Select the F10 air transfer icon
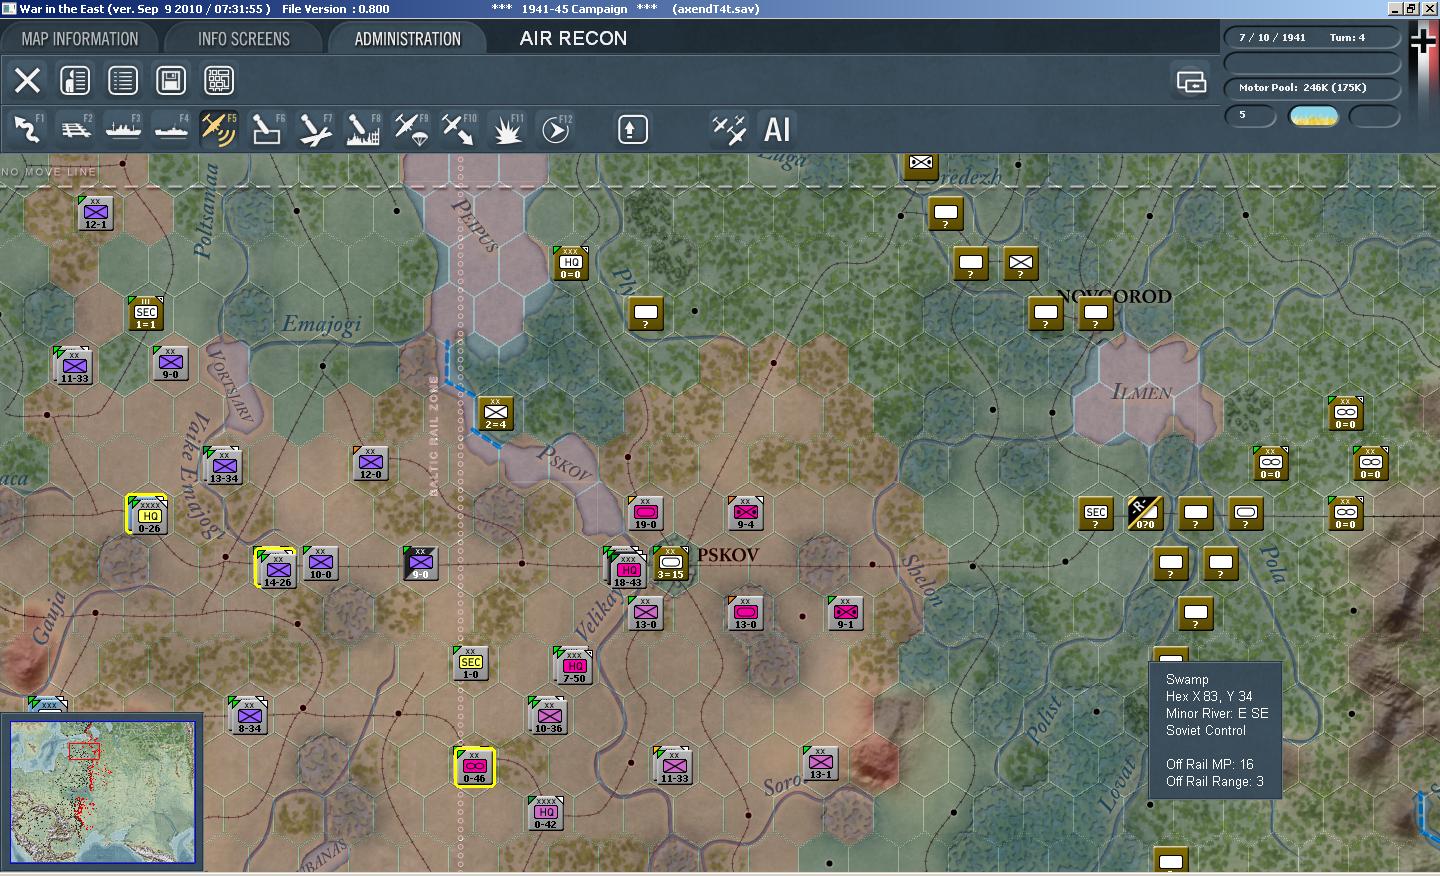This screenshot has height=876, width=1440. tap(459, 129)
